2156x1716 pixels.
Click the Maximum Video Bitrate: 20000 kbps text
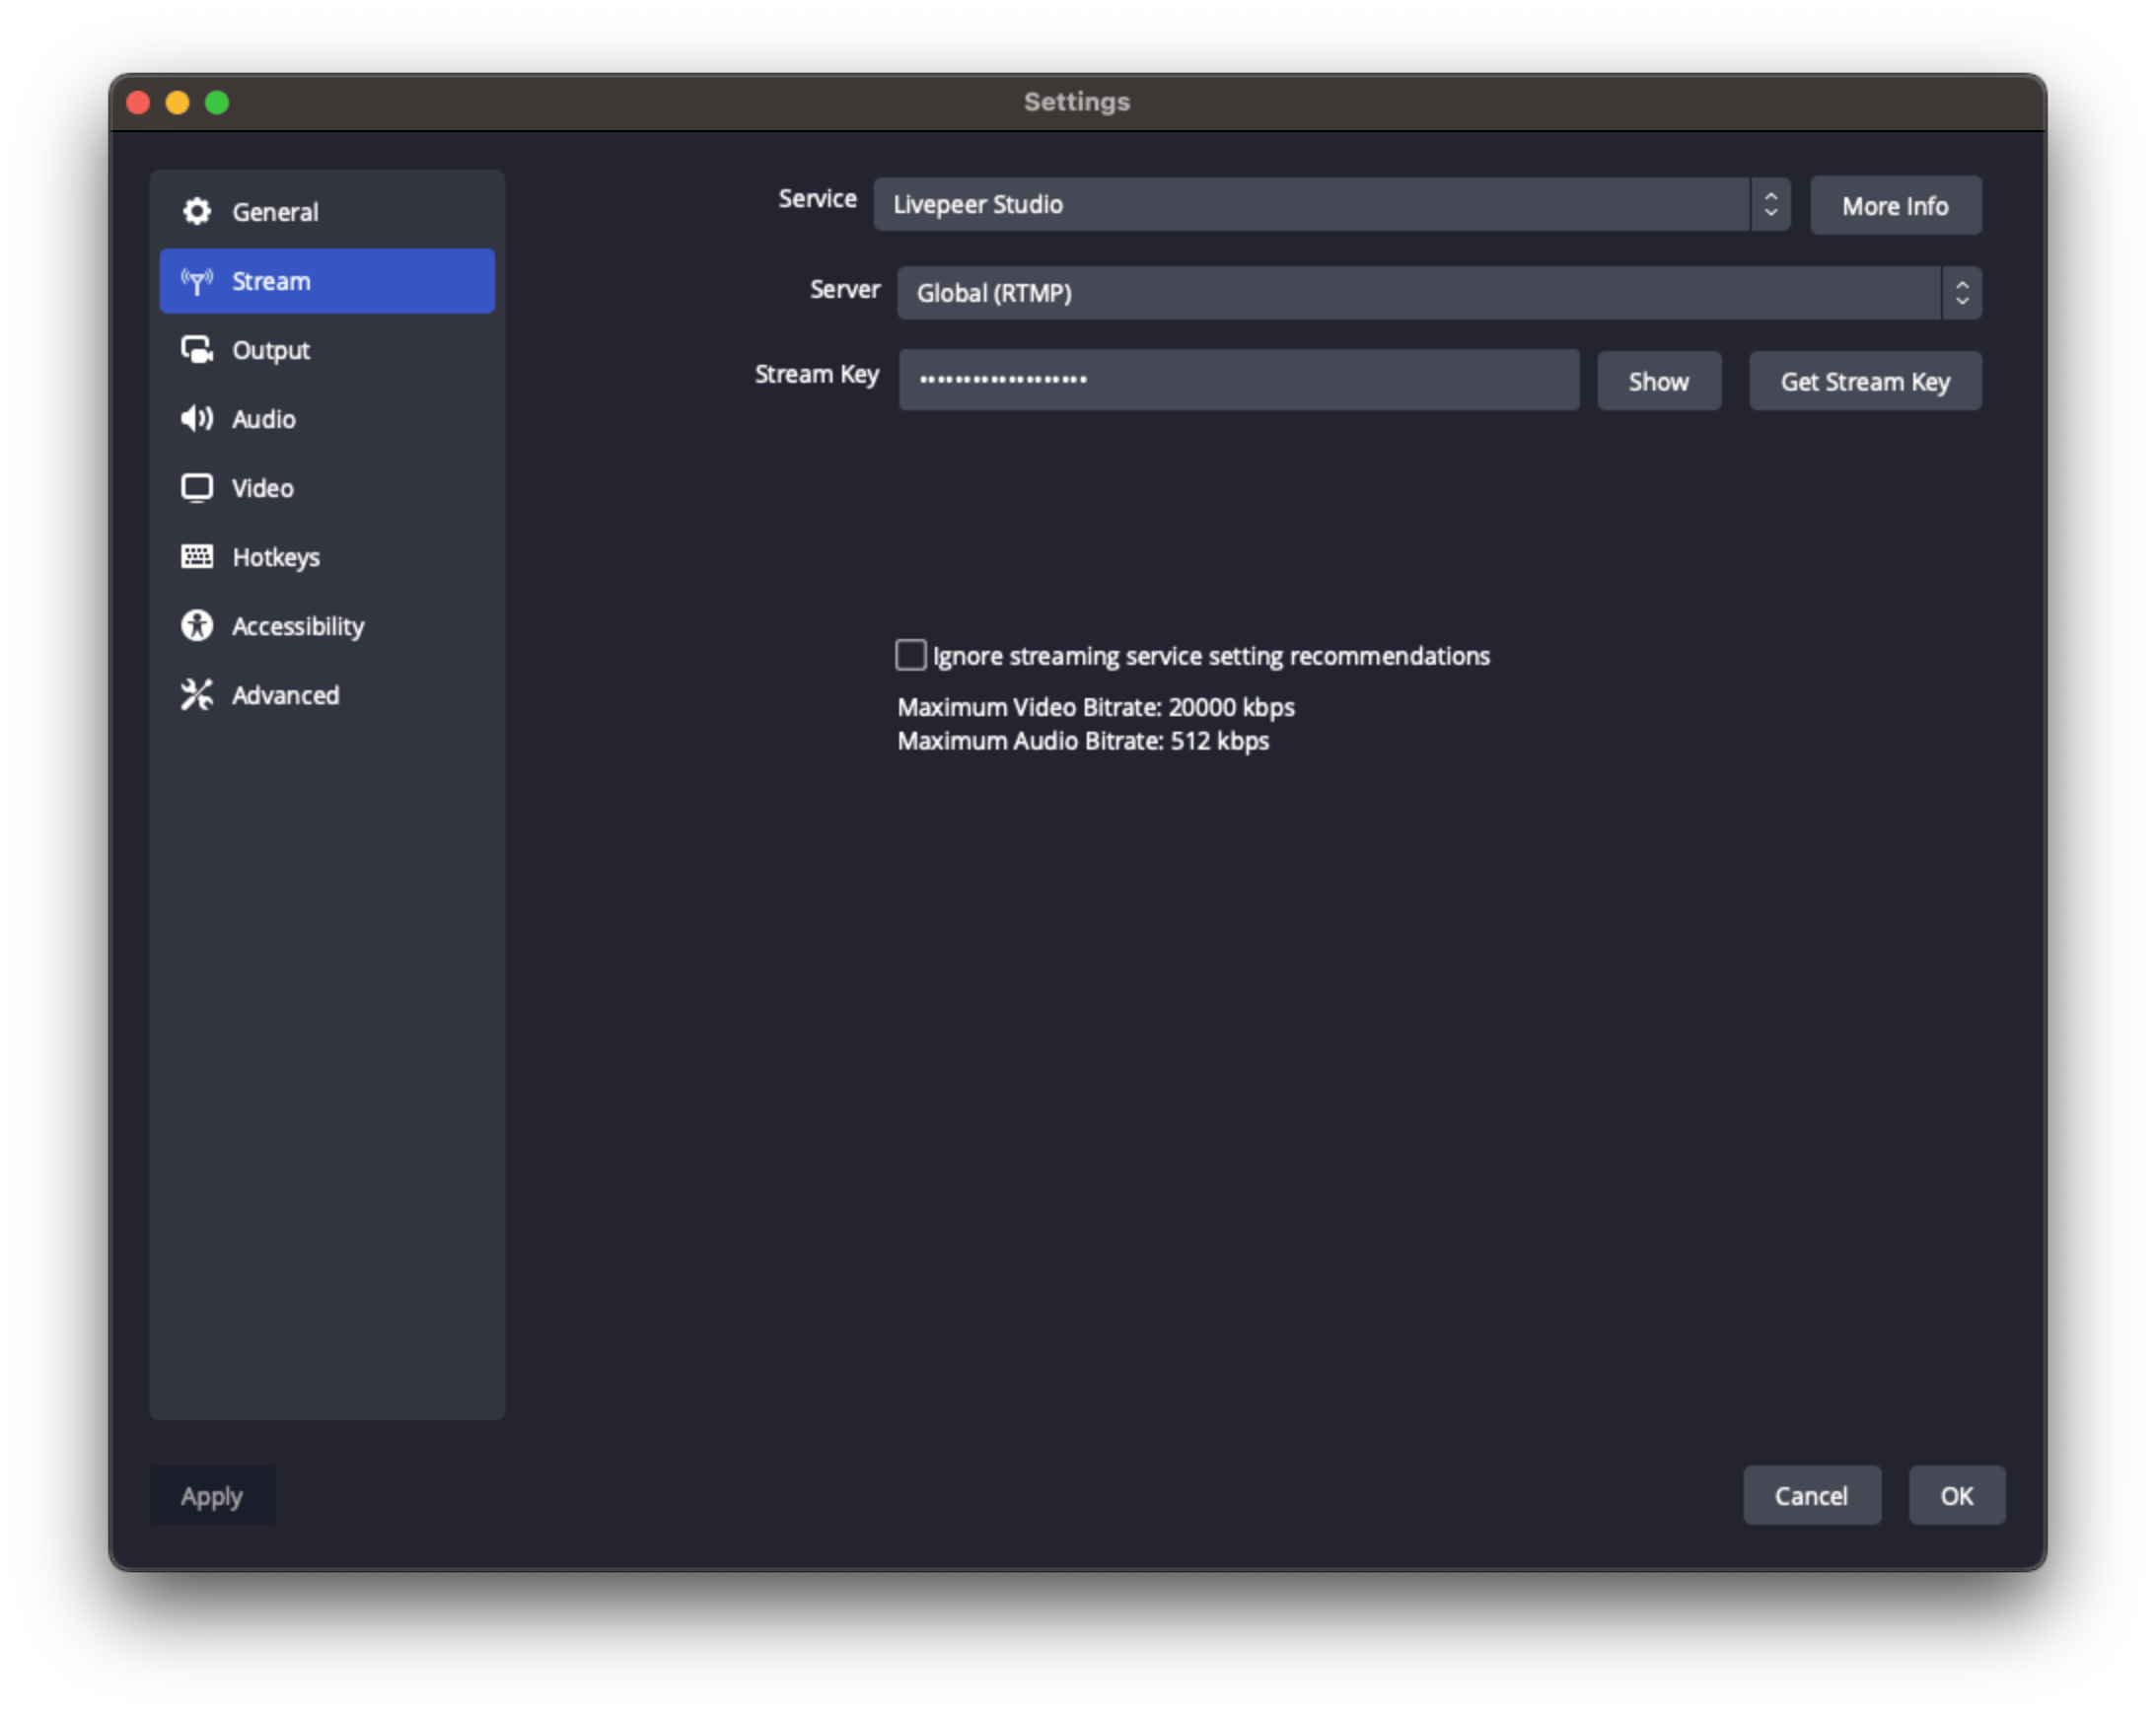pyautogui.click(x=1096, y=707)
